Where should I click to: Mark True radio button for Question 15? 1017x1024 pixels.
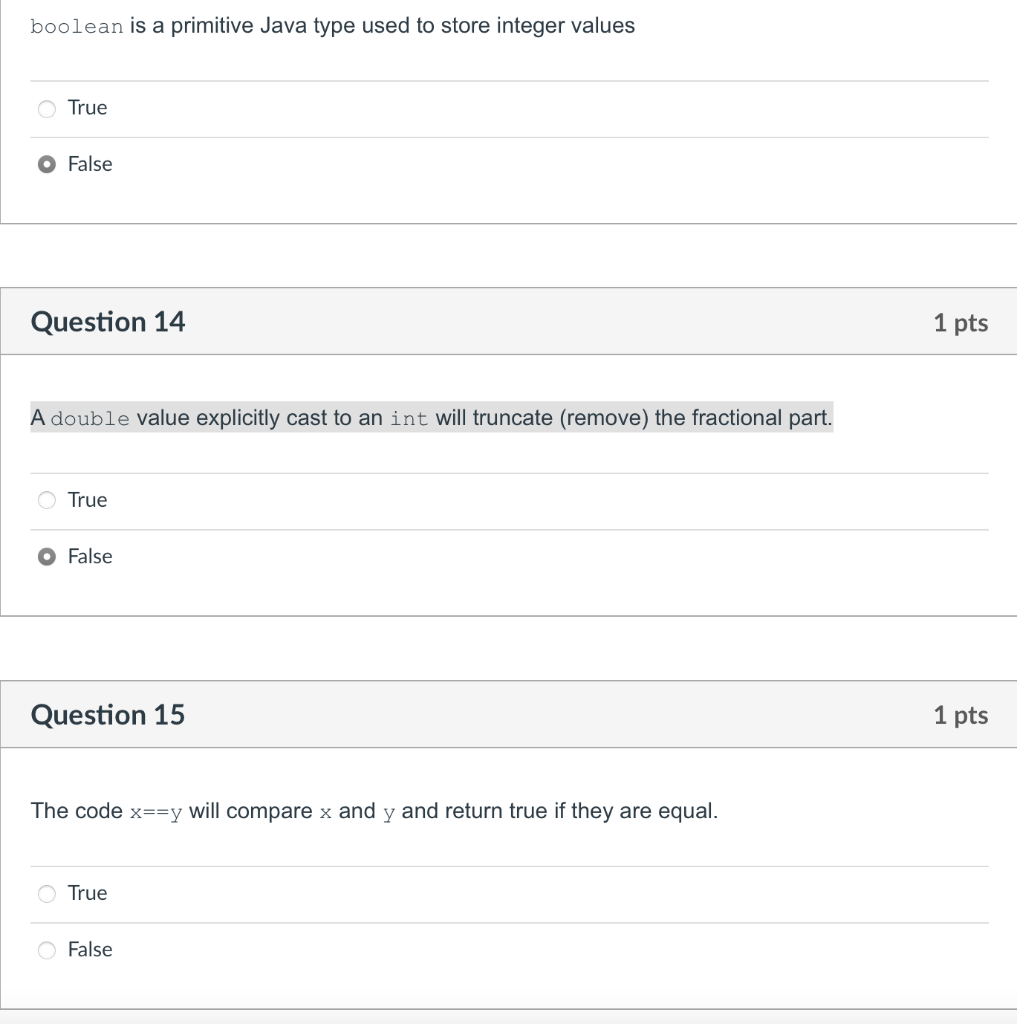pyautogui.click(x=47, y=893)
